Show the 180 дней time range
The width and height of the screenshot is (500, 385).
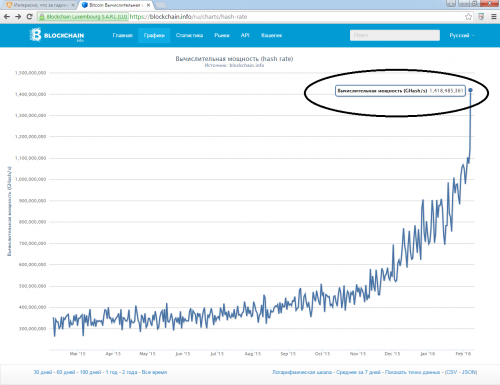click(x=90, y=372)
